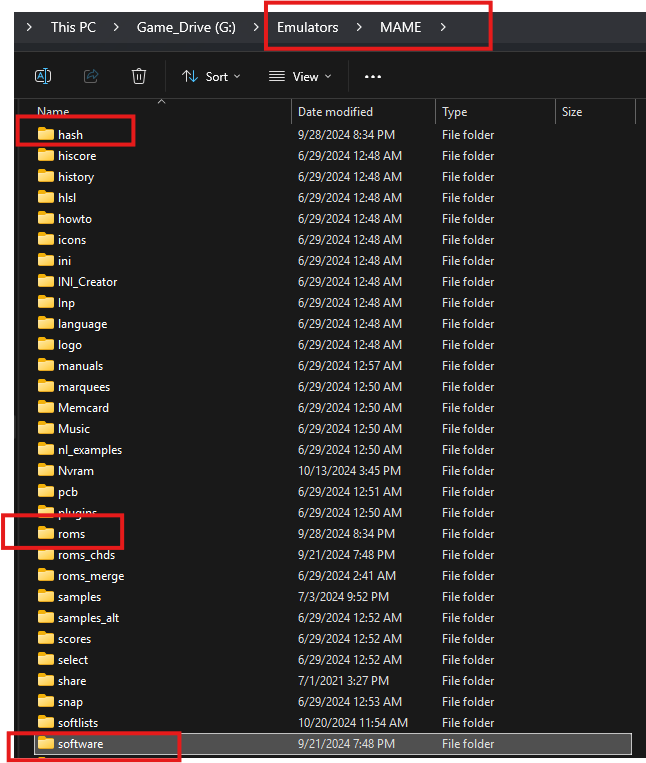Select the Inp folder icon
Image resolution: width=646 pixels, height=763 pixels.
coord(46,302)
